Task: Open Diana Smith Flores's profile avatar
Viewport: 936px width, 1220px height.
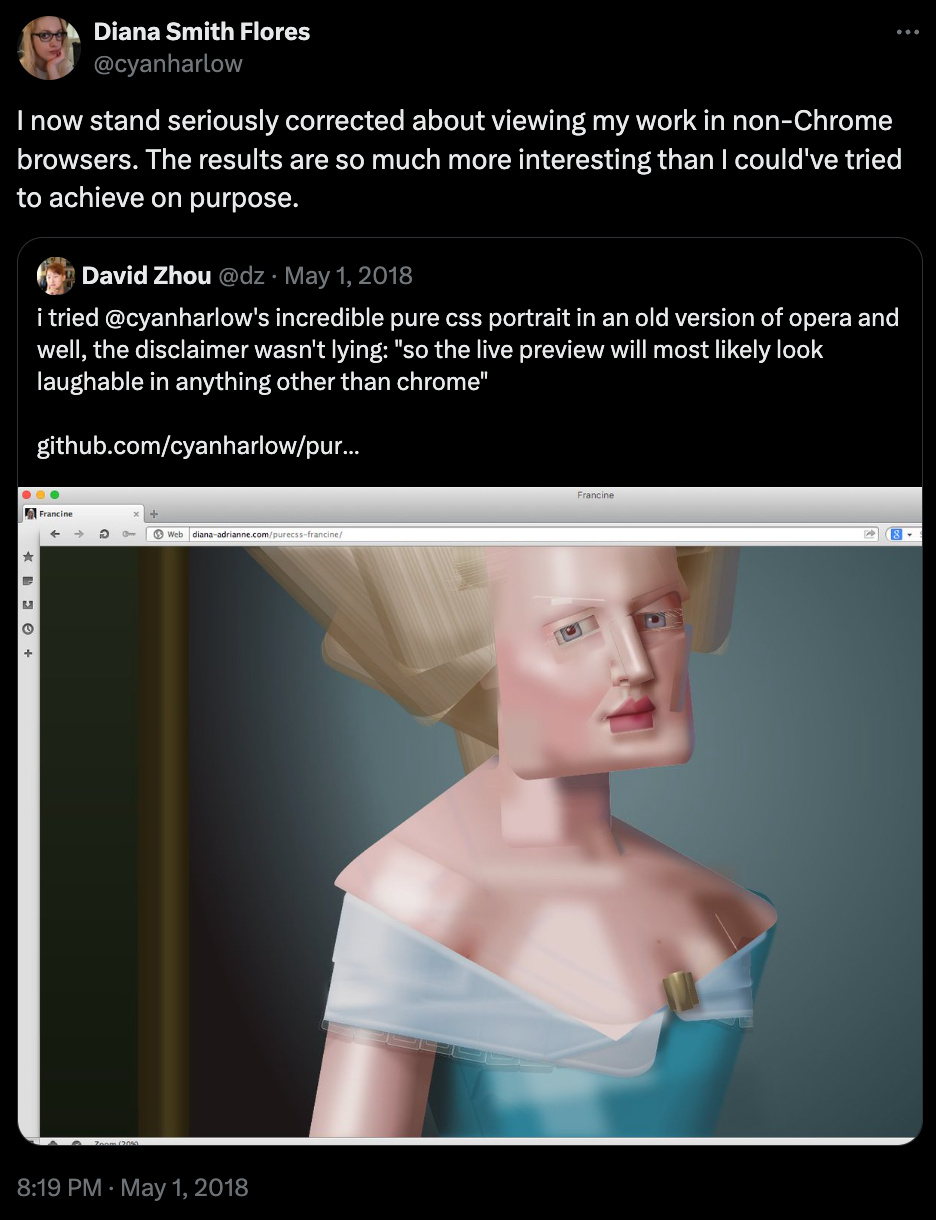Action: click(x=48, y=48)
